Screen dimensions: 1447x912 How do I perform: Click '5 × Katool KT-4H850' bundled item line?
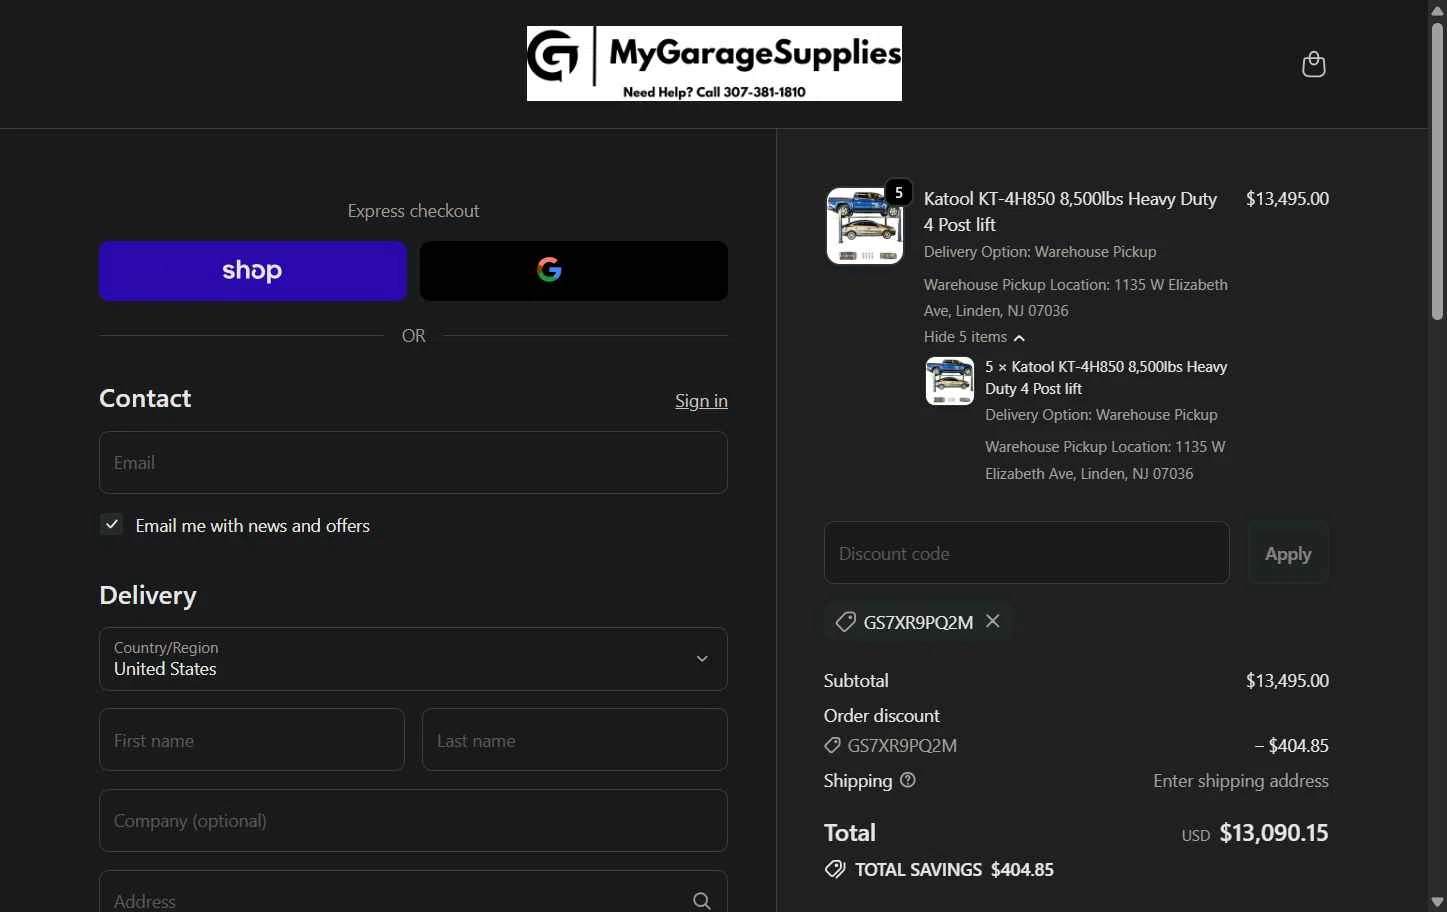1106,378
